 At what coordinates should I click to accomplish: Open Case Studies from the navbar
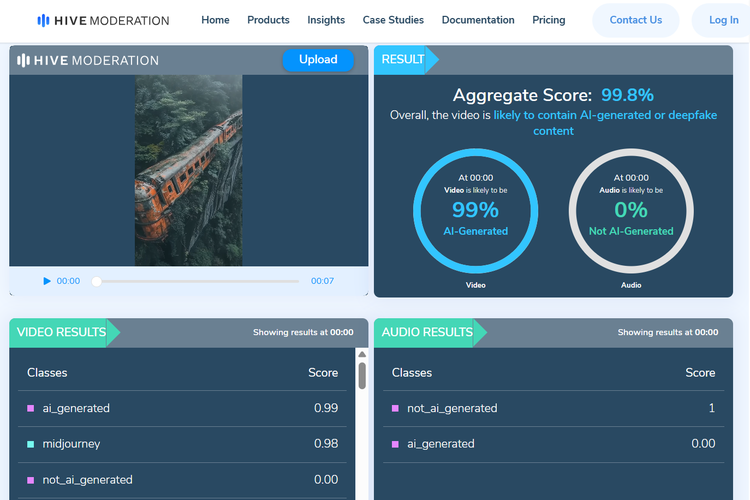pyautogui.click(x=393, y=20)
